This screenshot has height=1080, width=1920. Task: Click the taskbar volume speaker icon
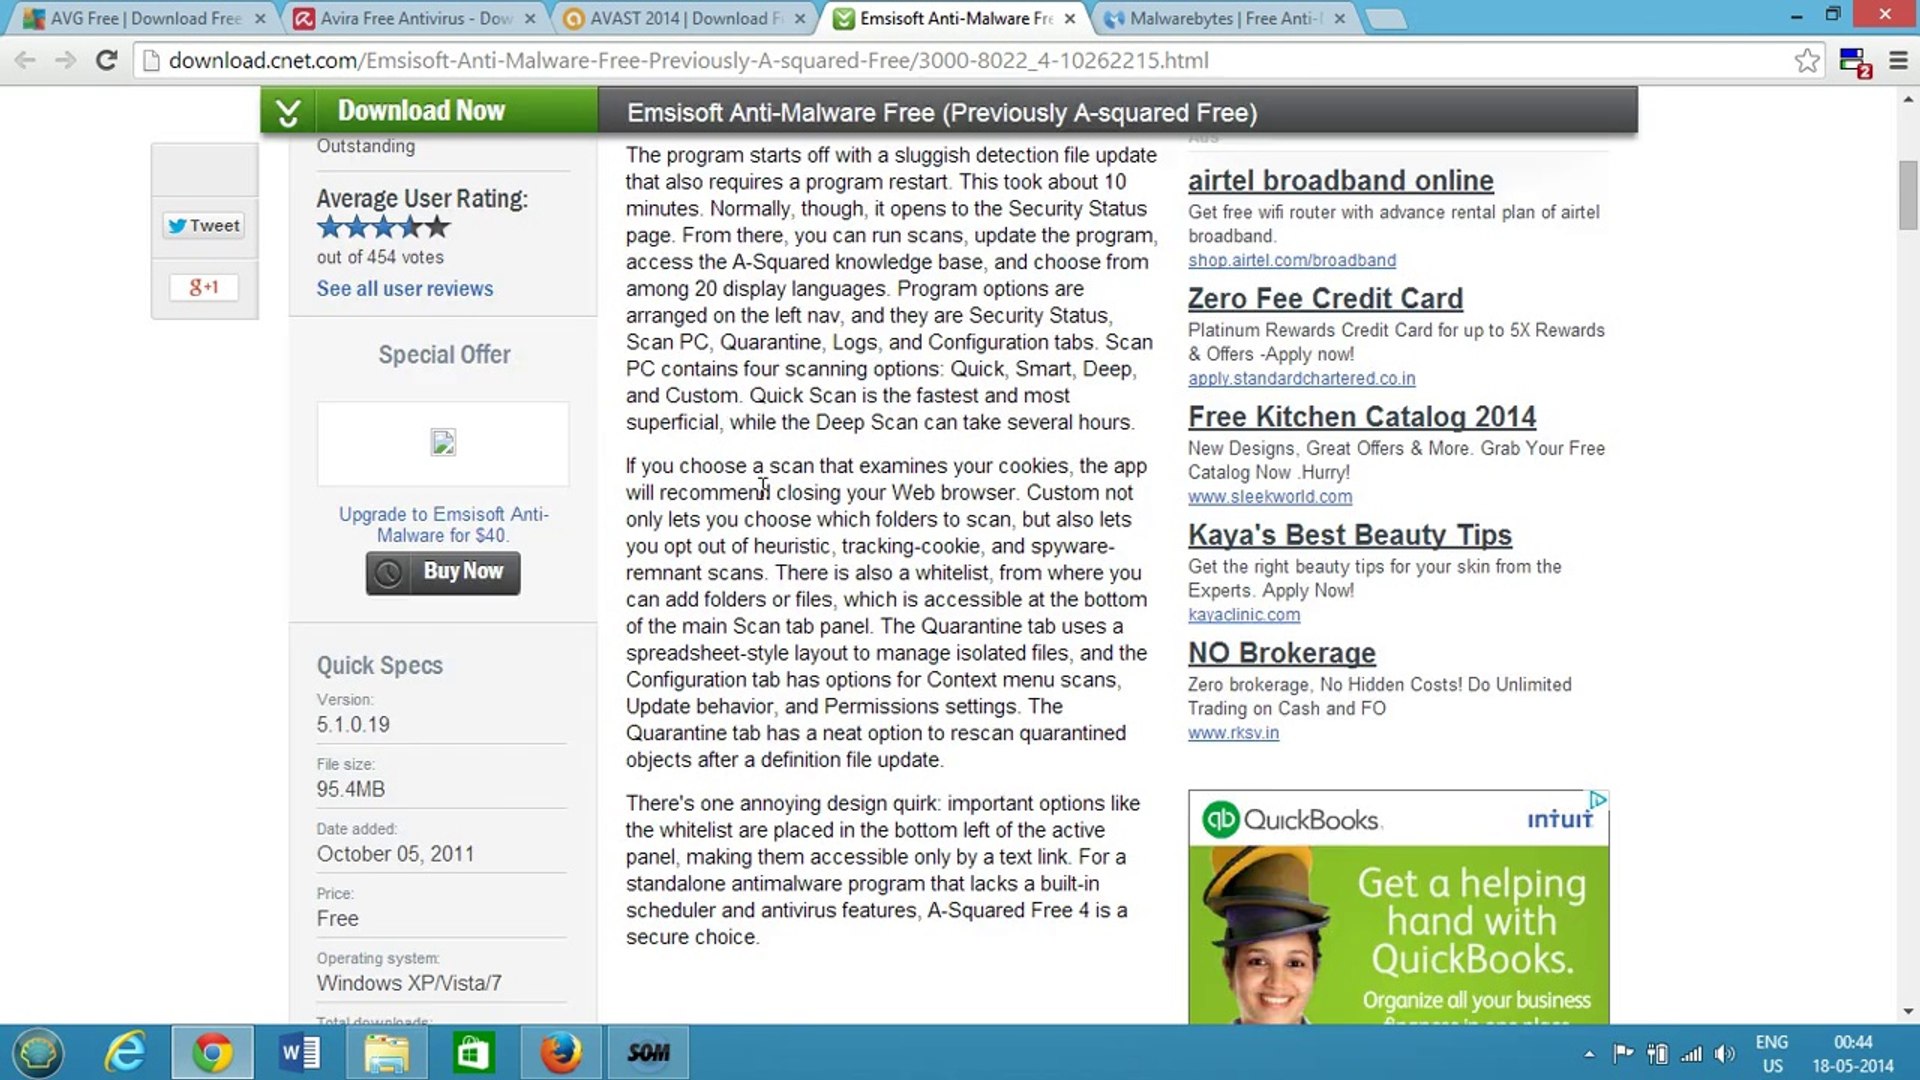tap(1724, 1053)
